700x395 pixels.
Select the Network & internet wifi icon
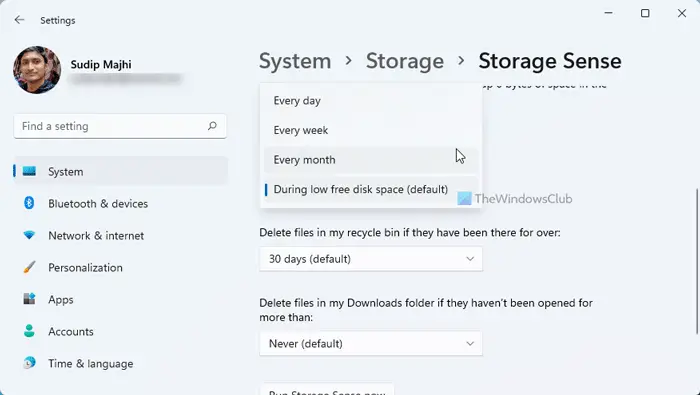(29, 235)
